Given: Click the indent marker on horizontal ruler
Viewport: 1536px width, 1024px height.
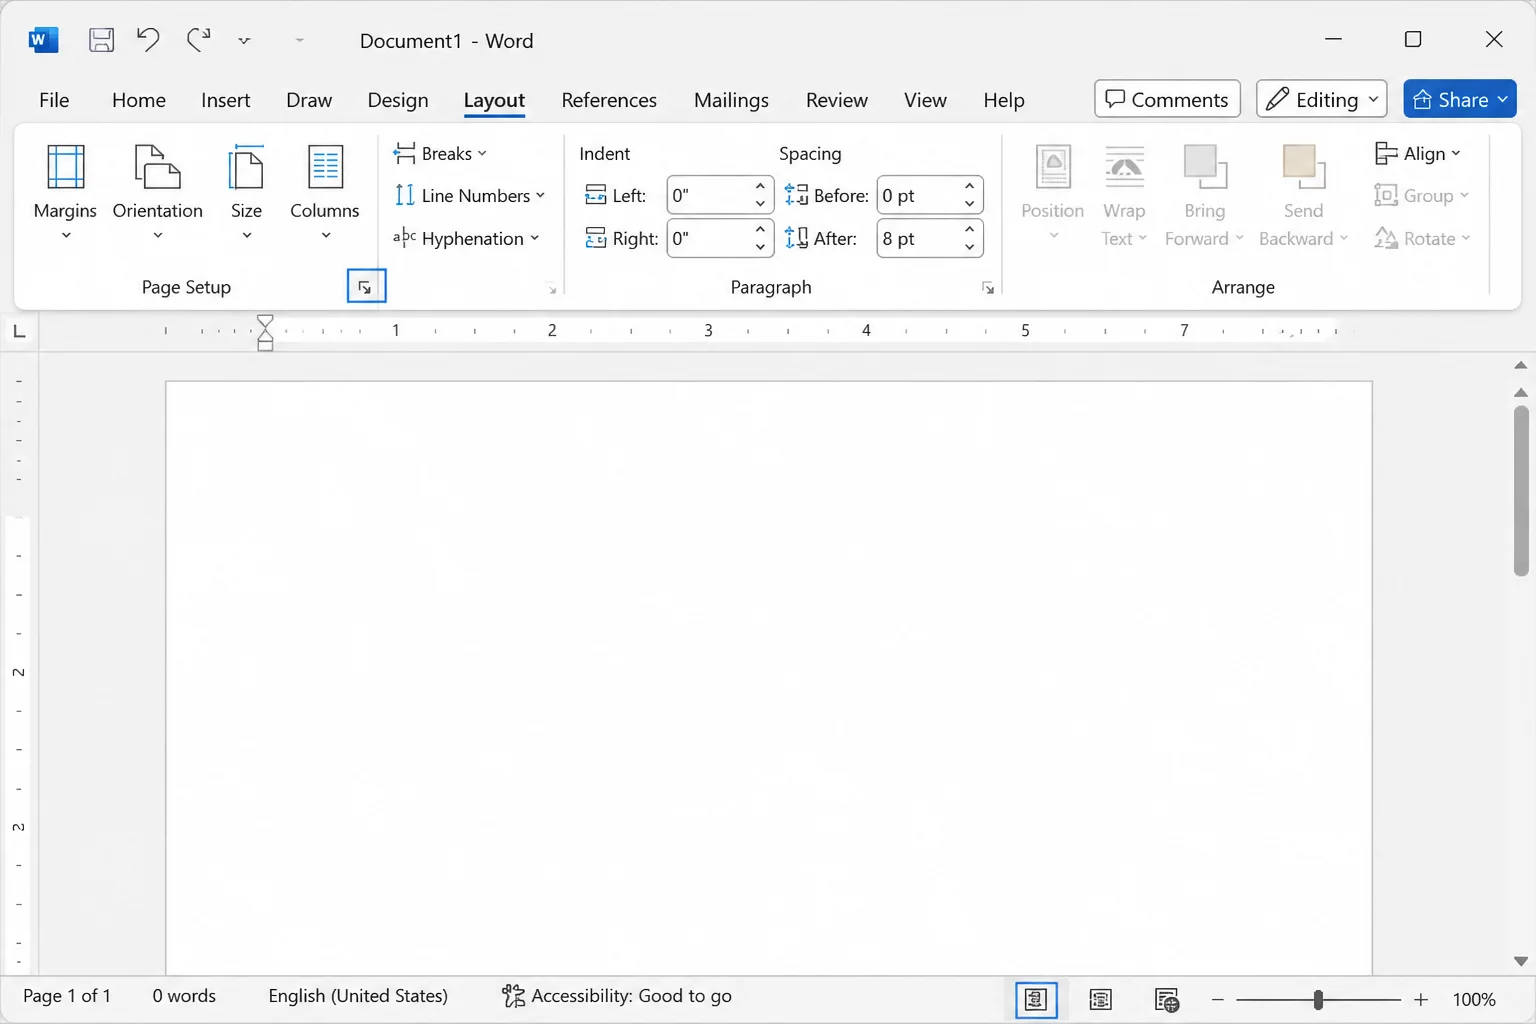Looking at the screenshot, I should [265, 332].
